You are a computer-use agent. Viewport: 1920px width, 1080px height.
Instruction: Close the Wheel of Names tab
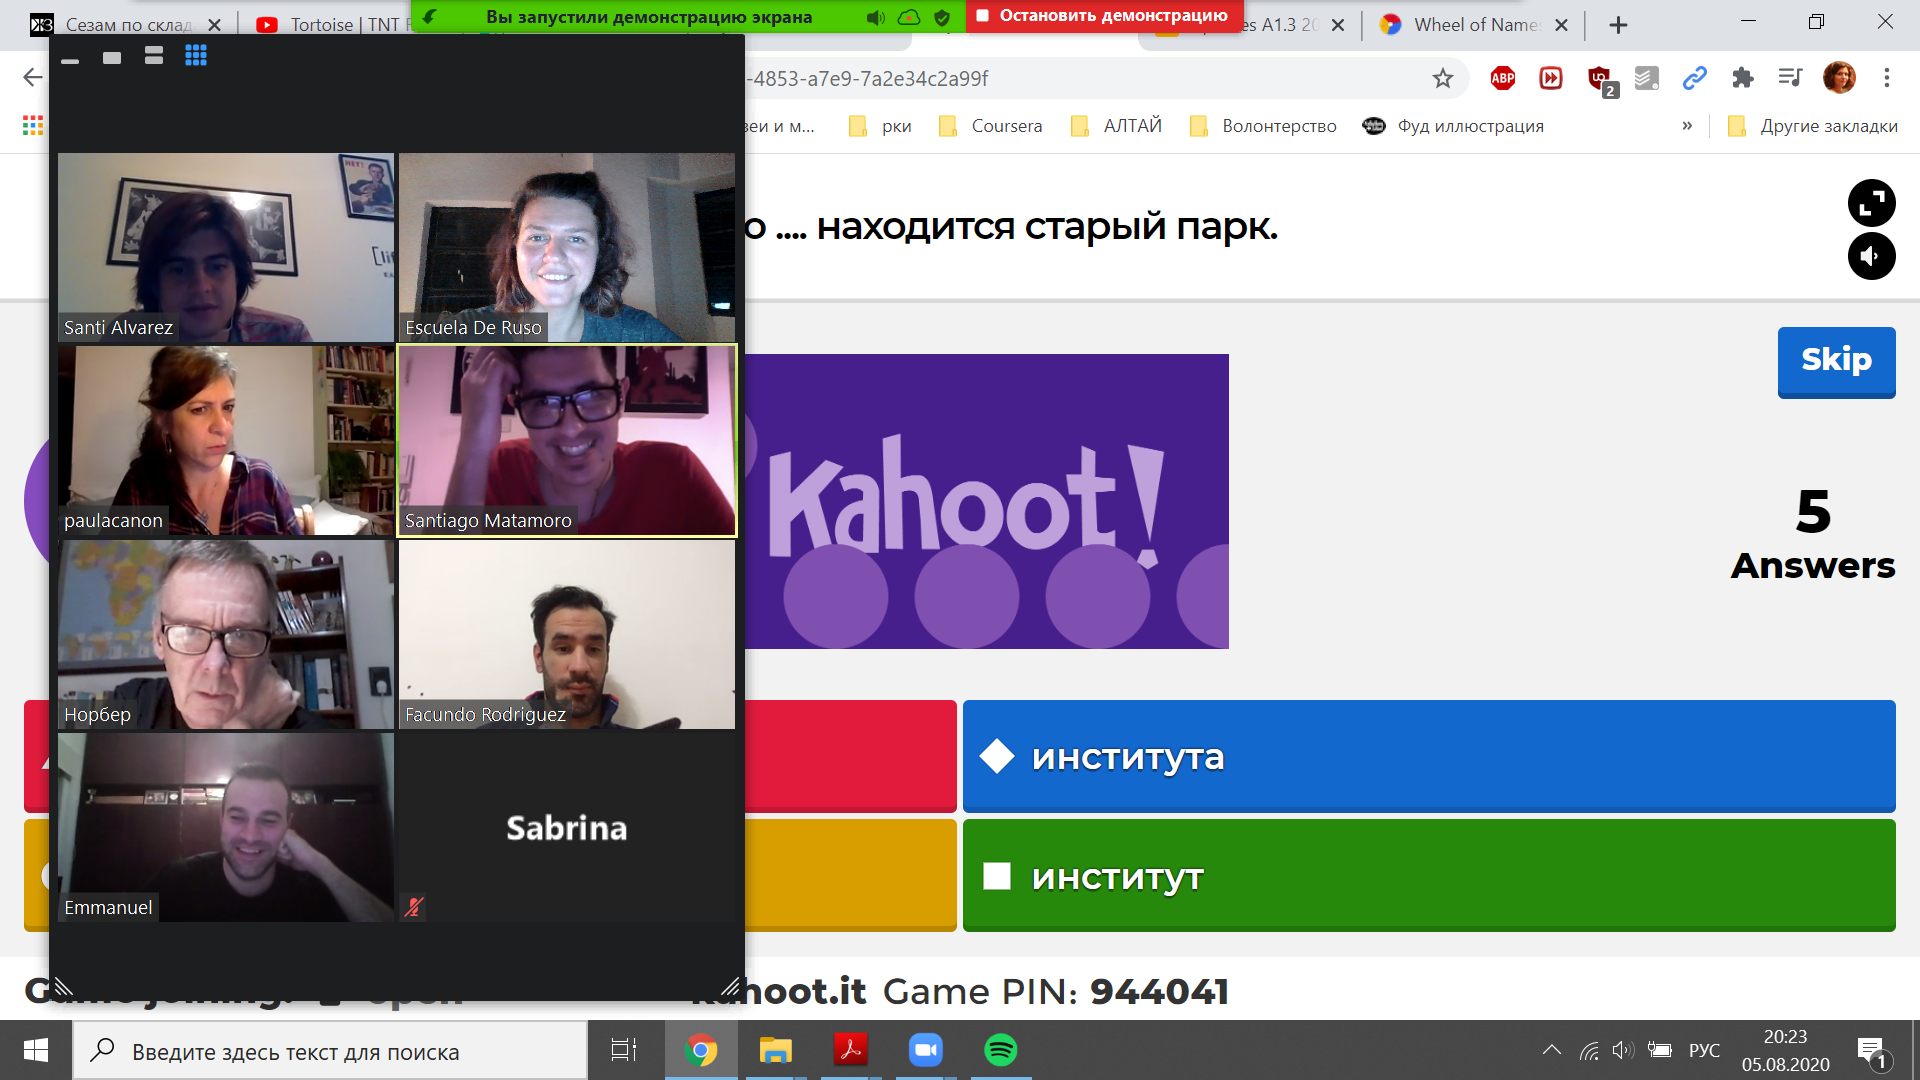coord(1561,25)
